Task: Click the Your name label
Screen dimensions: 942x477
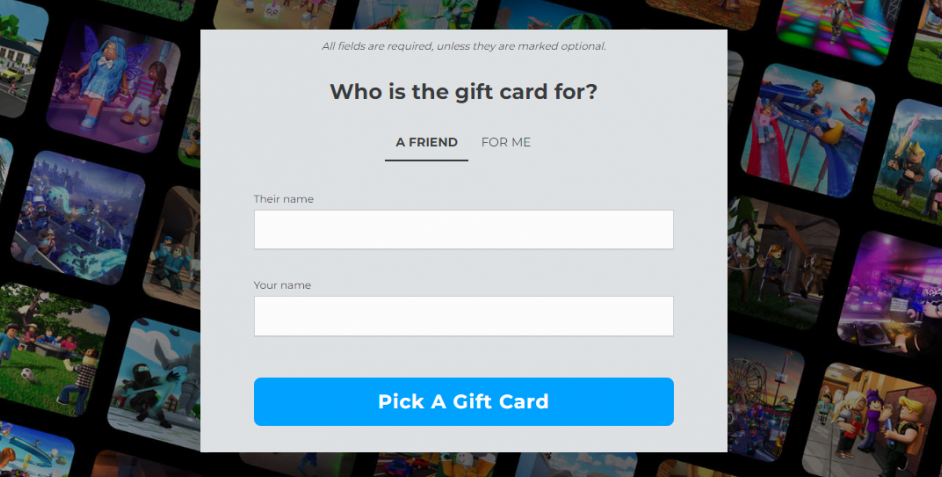Action: [282, 285]
